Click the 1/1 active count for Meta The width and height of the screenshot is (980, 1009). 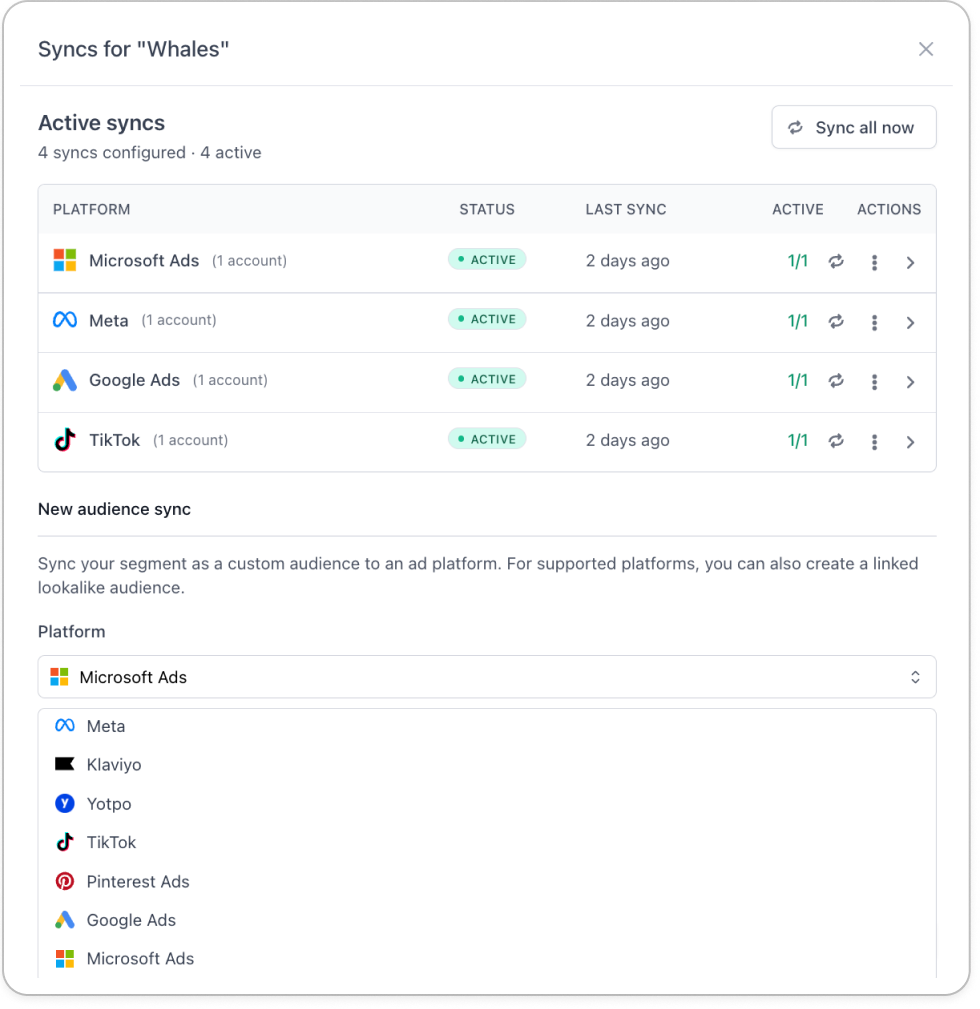click(x=797, y=321)
